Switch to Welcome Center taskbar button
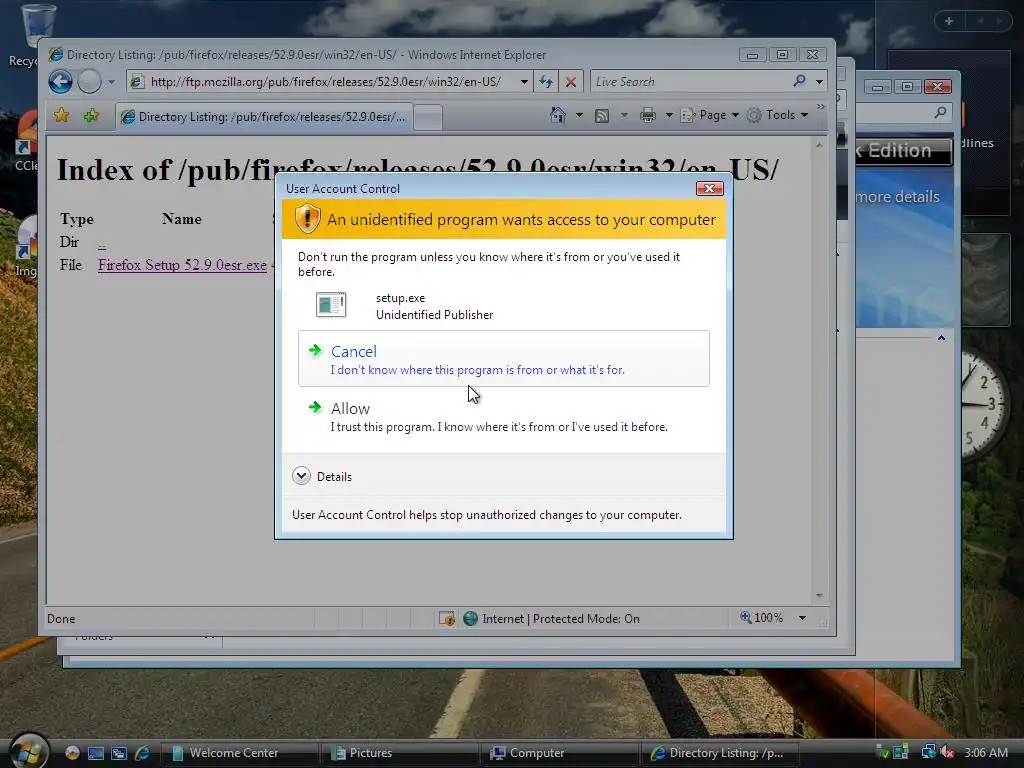1024x768 pixels. click(x=239, y=753)
